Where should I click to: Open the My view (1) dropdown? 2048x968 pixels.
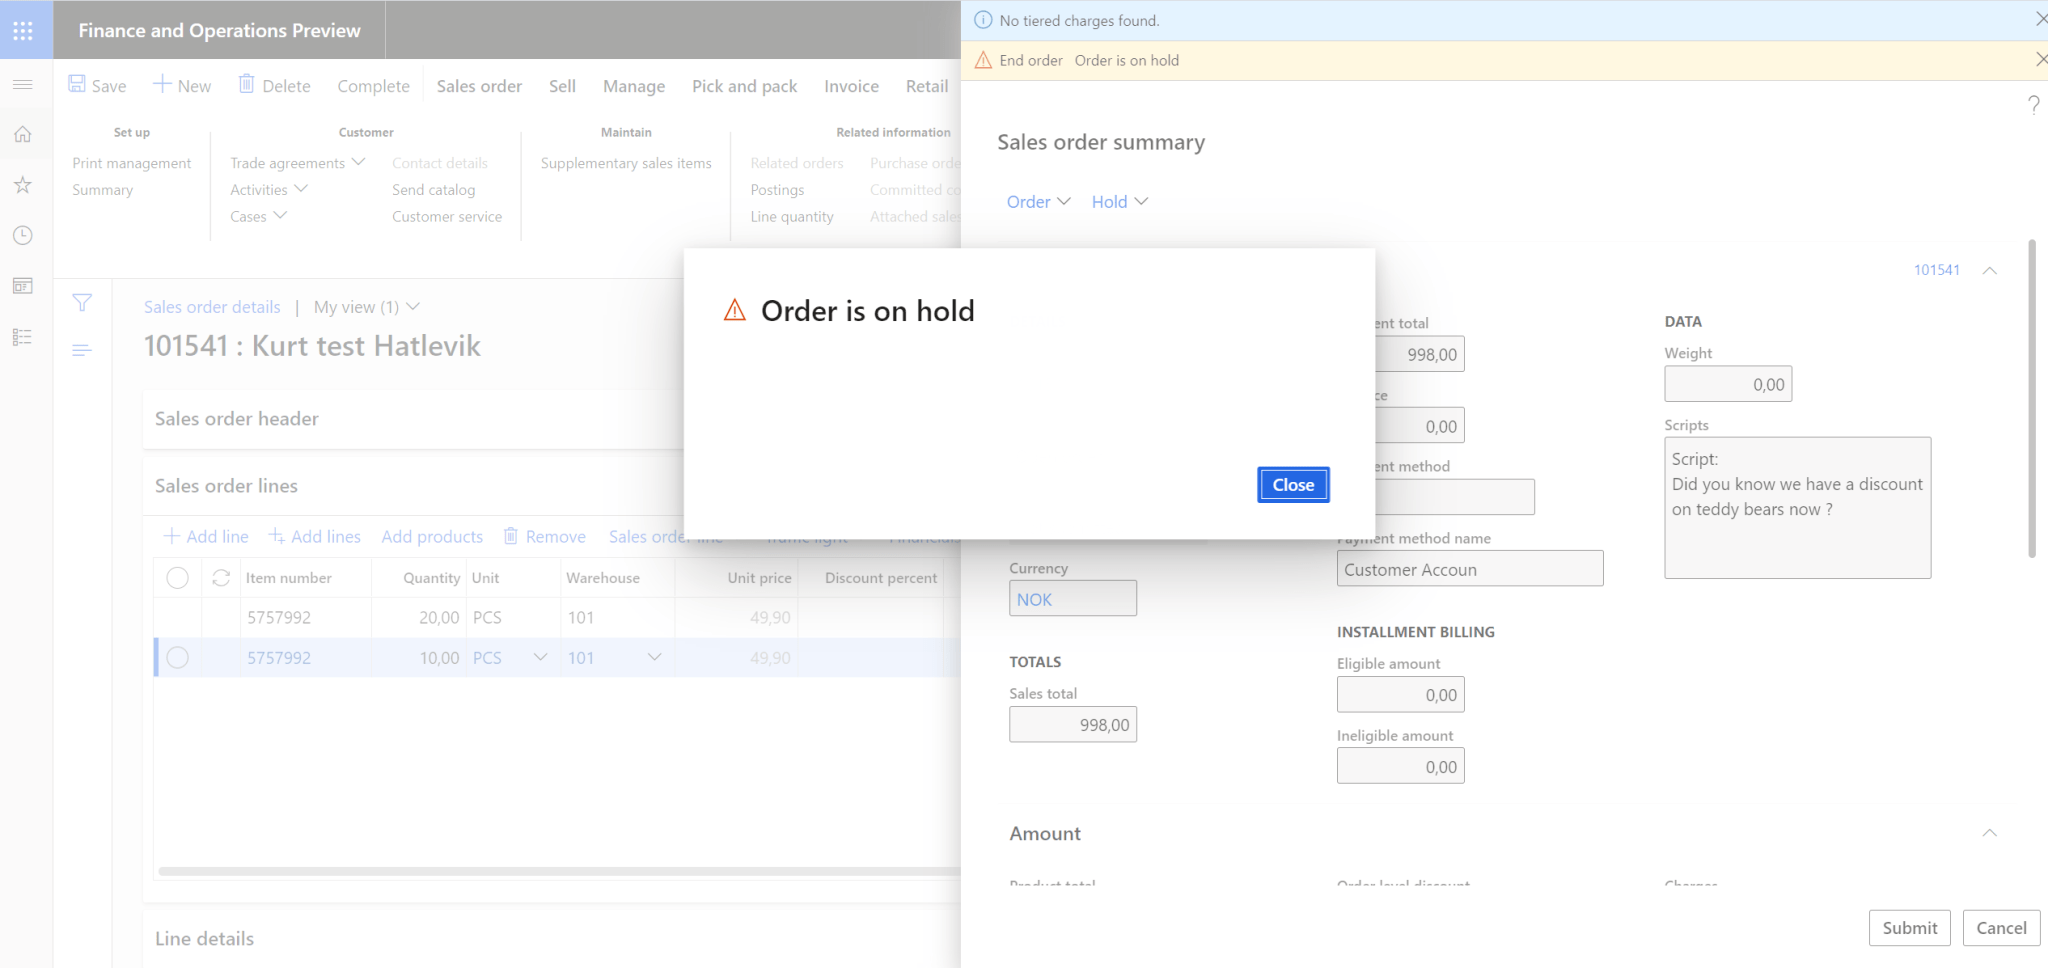click(366, 307)
